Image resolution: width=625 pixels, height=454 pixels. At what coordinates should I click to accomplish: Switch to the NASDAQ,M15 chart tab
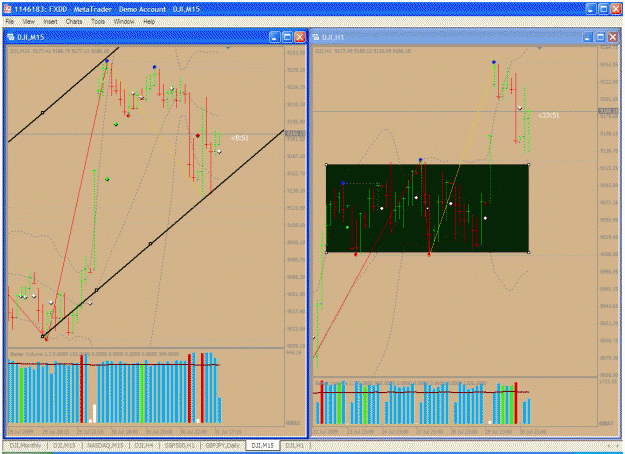coord(105,445)
